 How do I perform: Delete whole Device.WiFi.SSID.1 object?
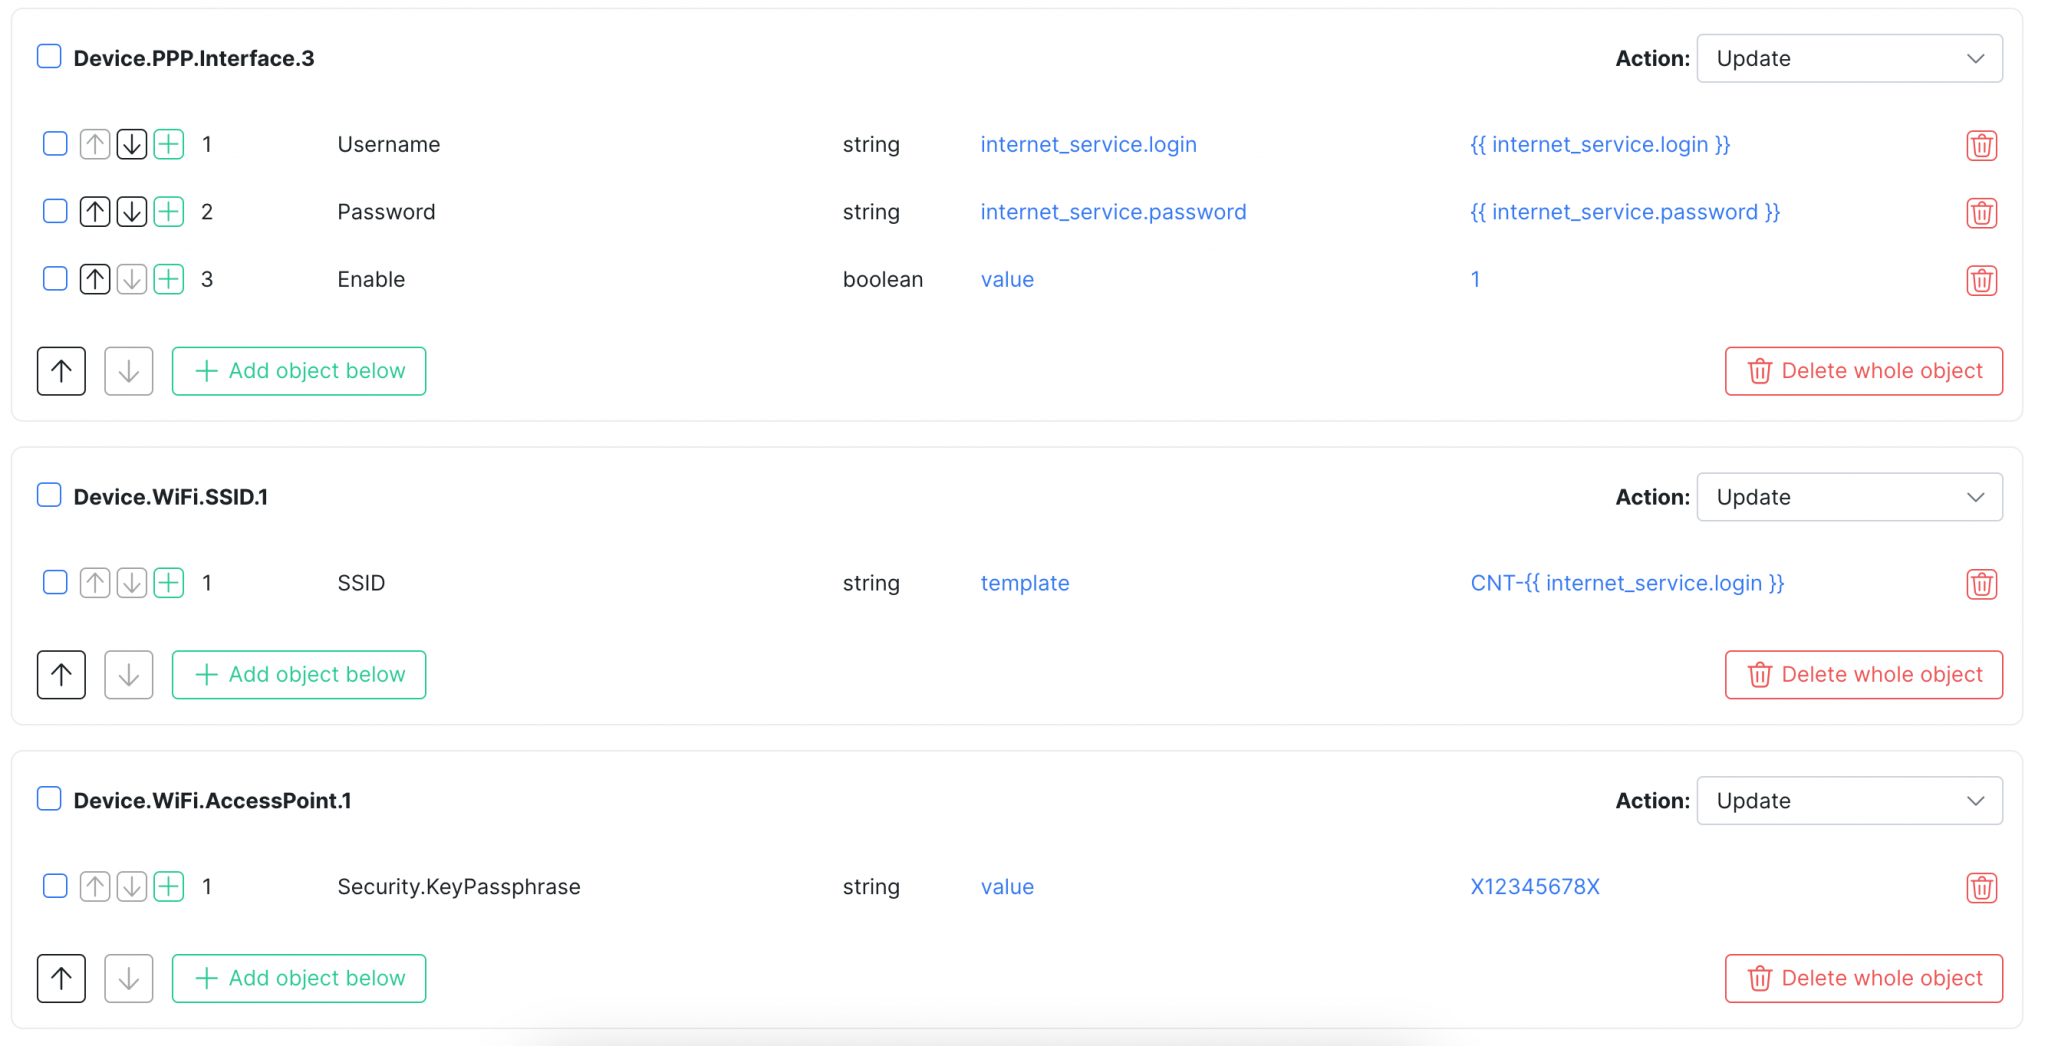1862,674
